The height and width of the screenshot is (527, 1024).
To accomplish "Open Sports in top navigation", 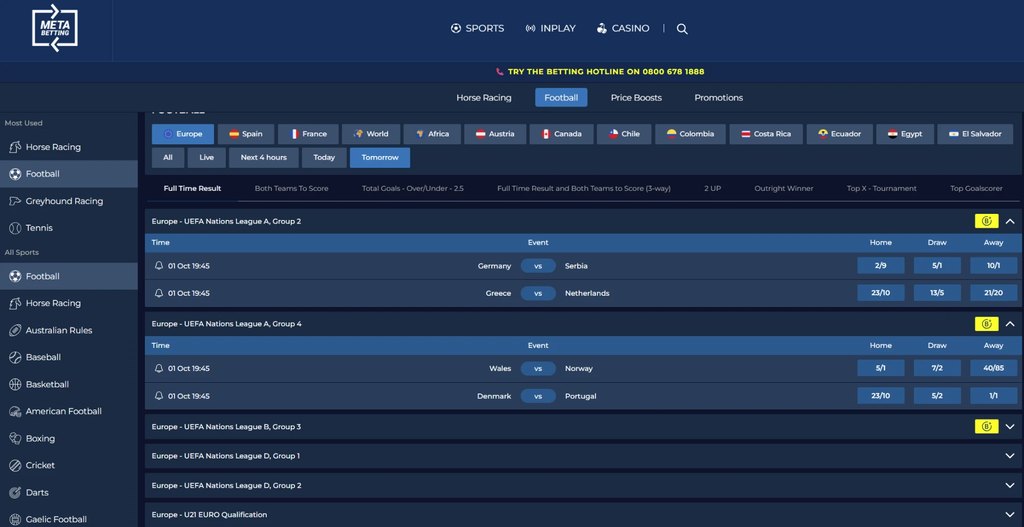I will (477, 29).
